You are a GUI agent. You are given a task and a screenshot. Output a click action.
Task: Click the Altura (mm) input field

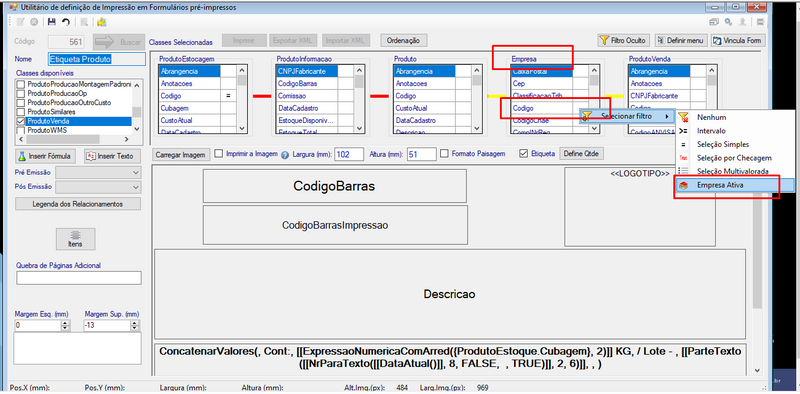pyautogui.click(x=421, y=154)
